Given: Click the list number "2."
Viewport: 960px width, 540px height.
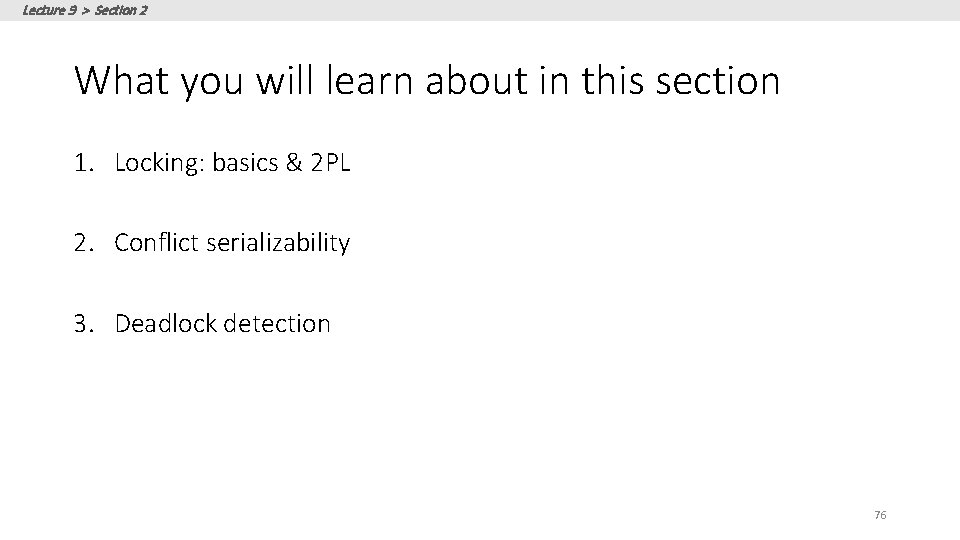Looking at the screenshot, I should (84, 242).
